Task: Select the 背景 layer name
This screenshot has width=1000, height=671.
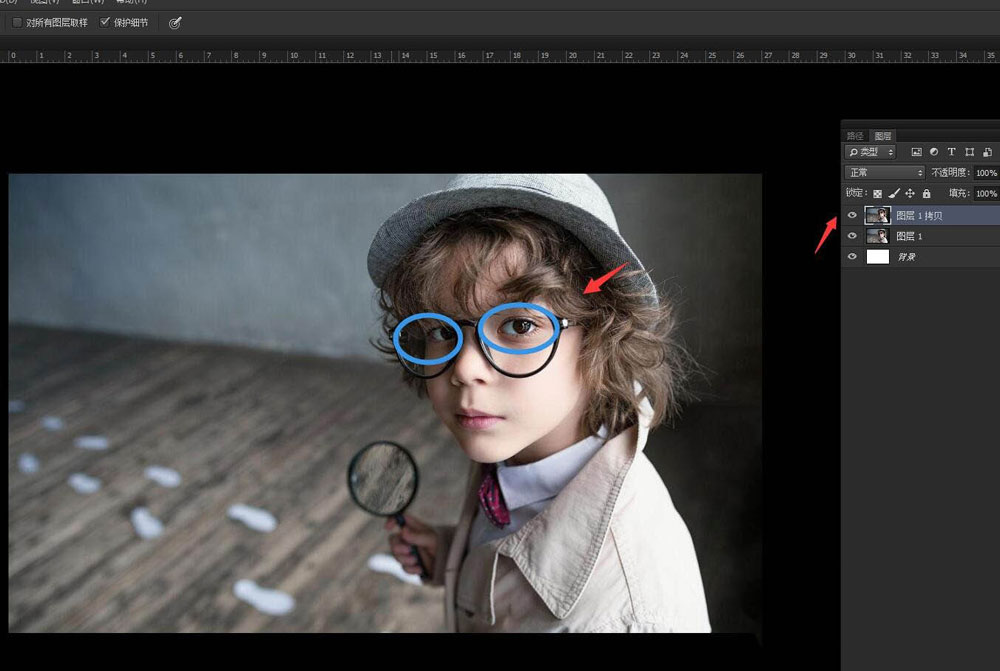Action: (906, 256)
